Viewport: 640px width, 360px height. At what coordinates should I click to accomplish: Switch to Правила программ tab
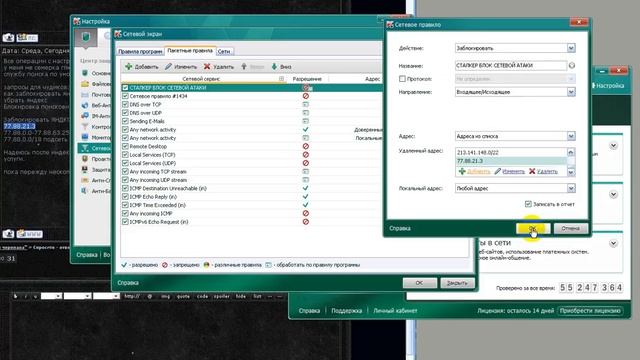click(140, 51)
